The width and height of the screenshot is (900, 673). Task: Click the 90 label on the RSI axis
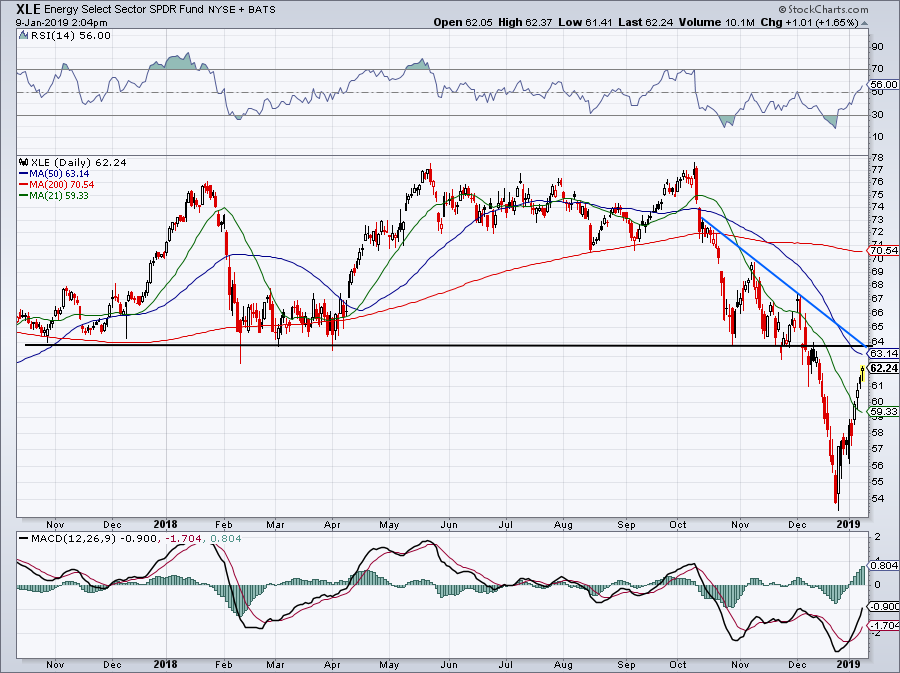(x=877, y=47)
